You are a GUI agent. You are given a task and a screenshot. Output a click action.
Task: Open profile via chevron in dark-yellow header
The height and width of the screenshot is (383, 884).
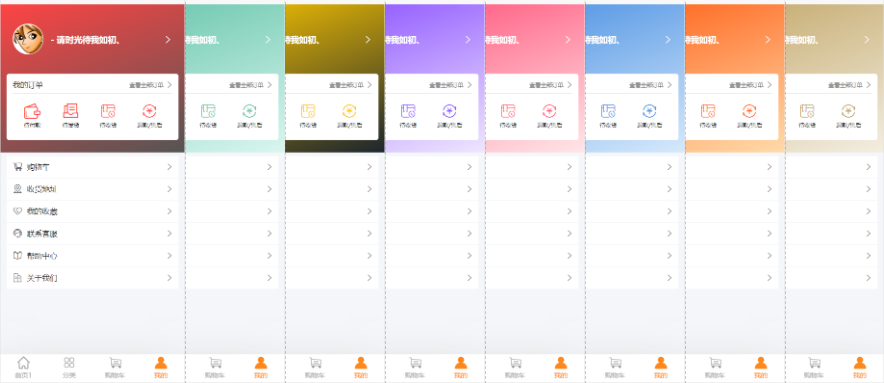[368, 39]
